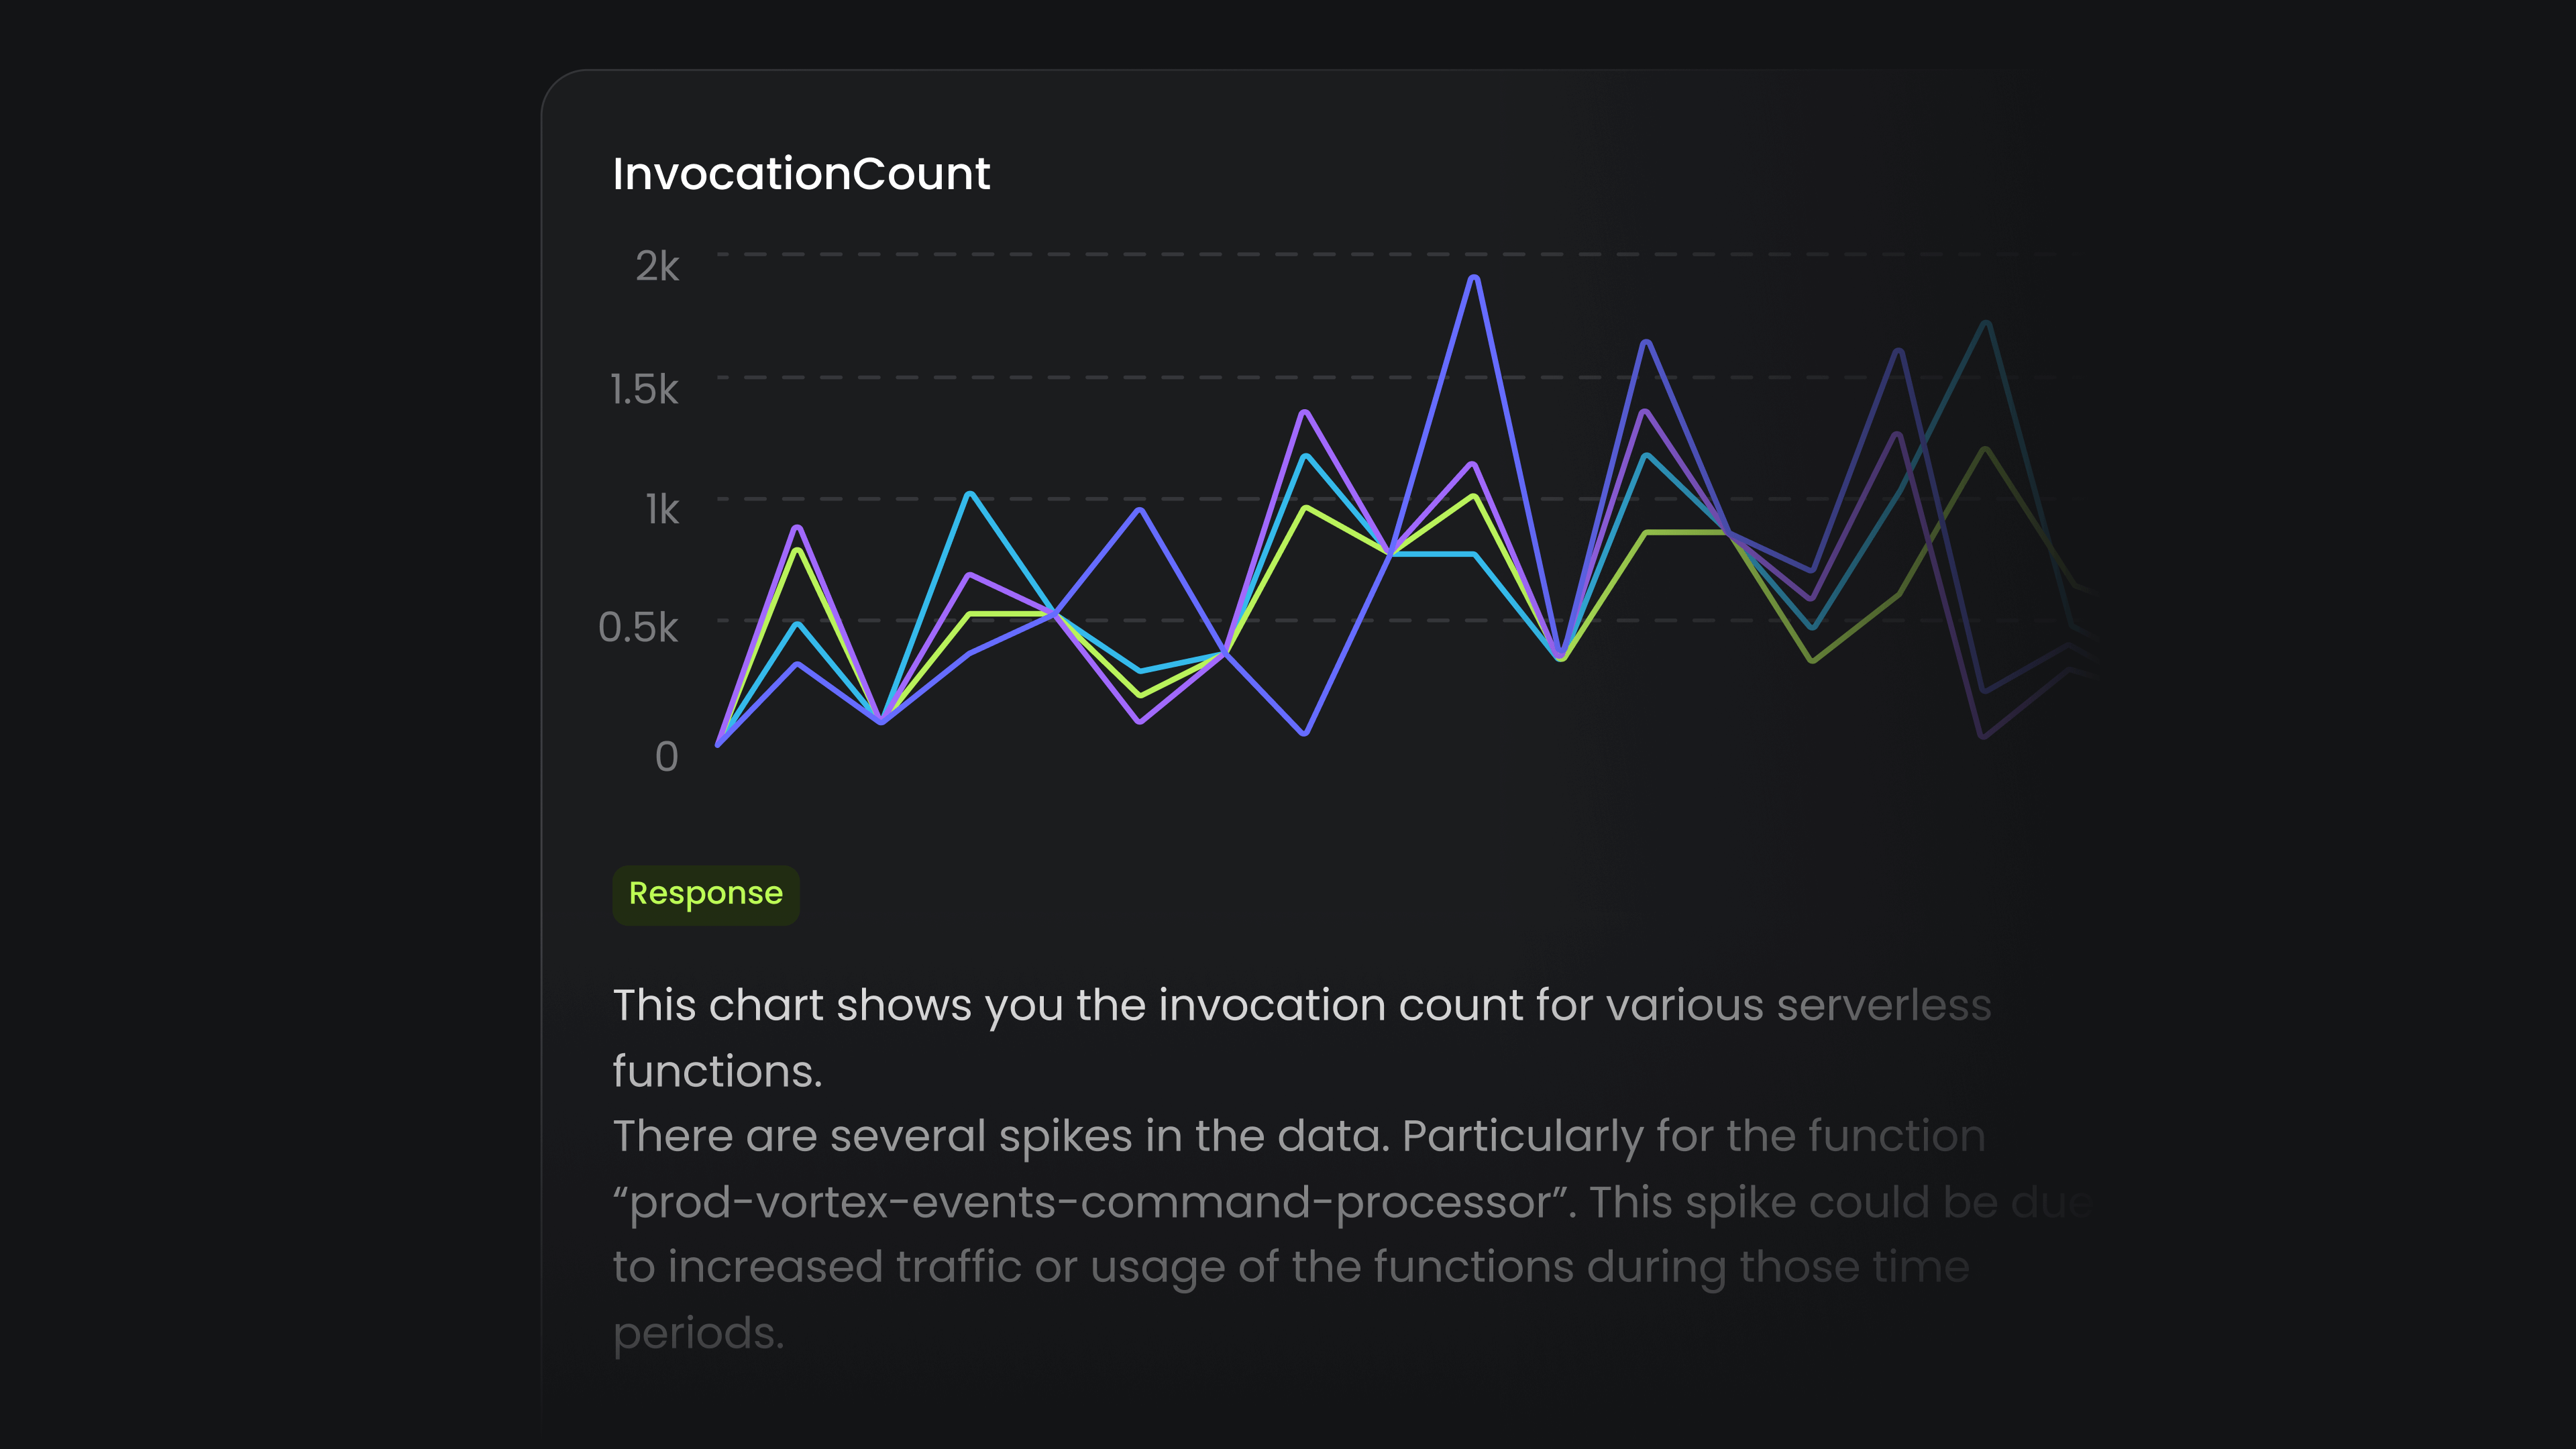Viewport: 2576px width, 1449px height.
Task: Click the 1.5k y-axis label
Action: coord(644,389)
